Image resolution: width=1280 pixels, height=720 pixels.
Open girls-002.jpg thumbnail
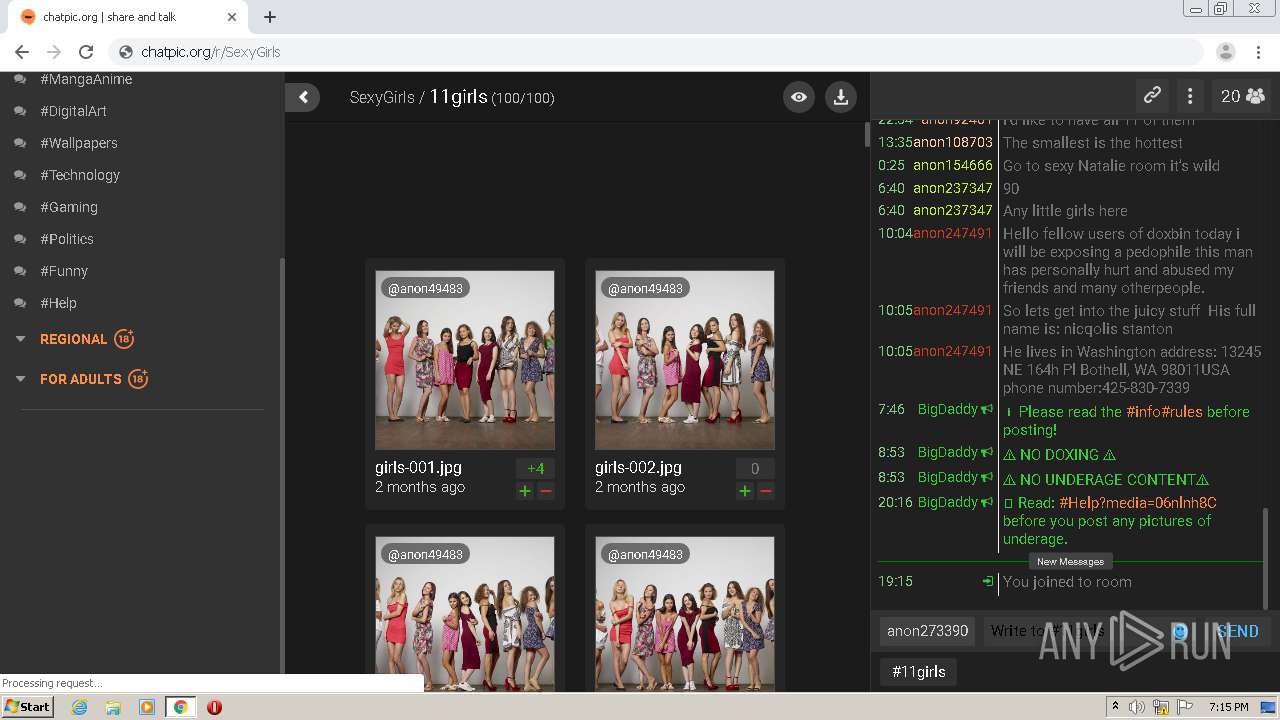point(685,360)
